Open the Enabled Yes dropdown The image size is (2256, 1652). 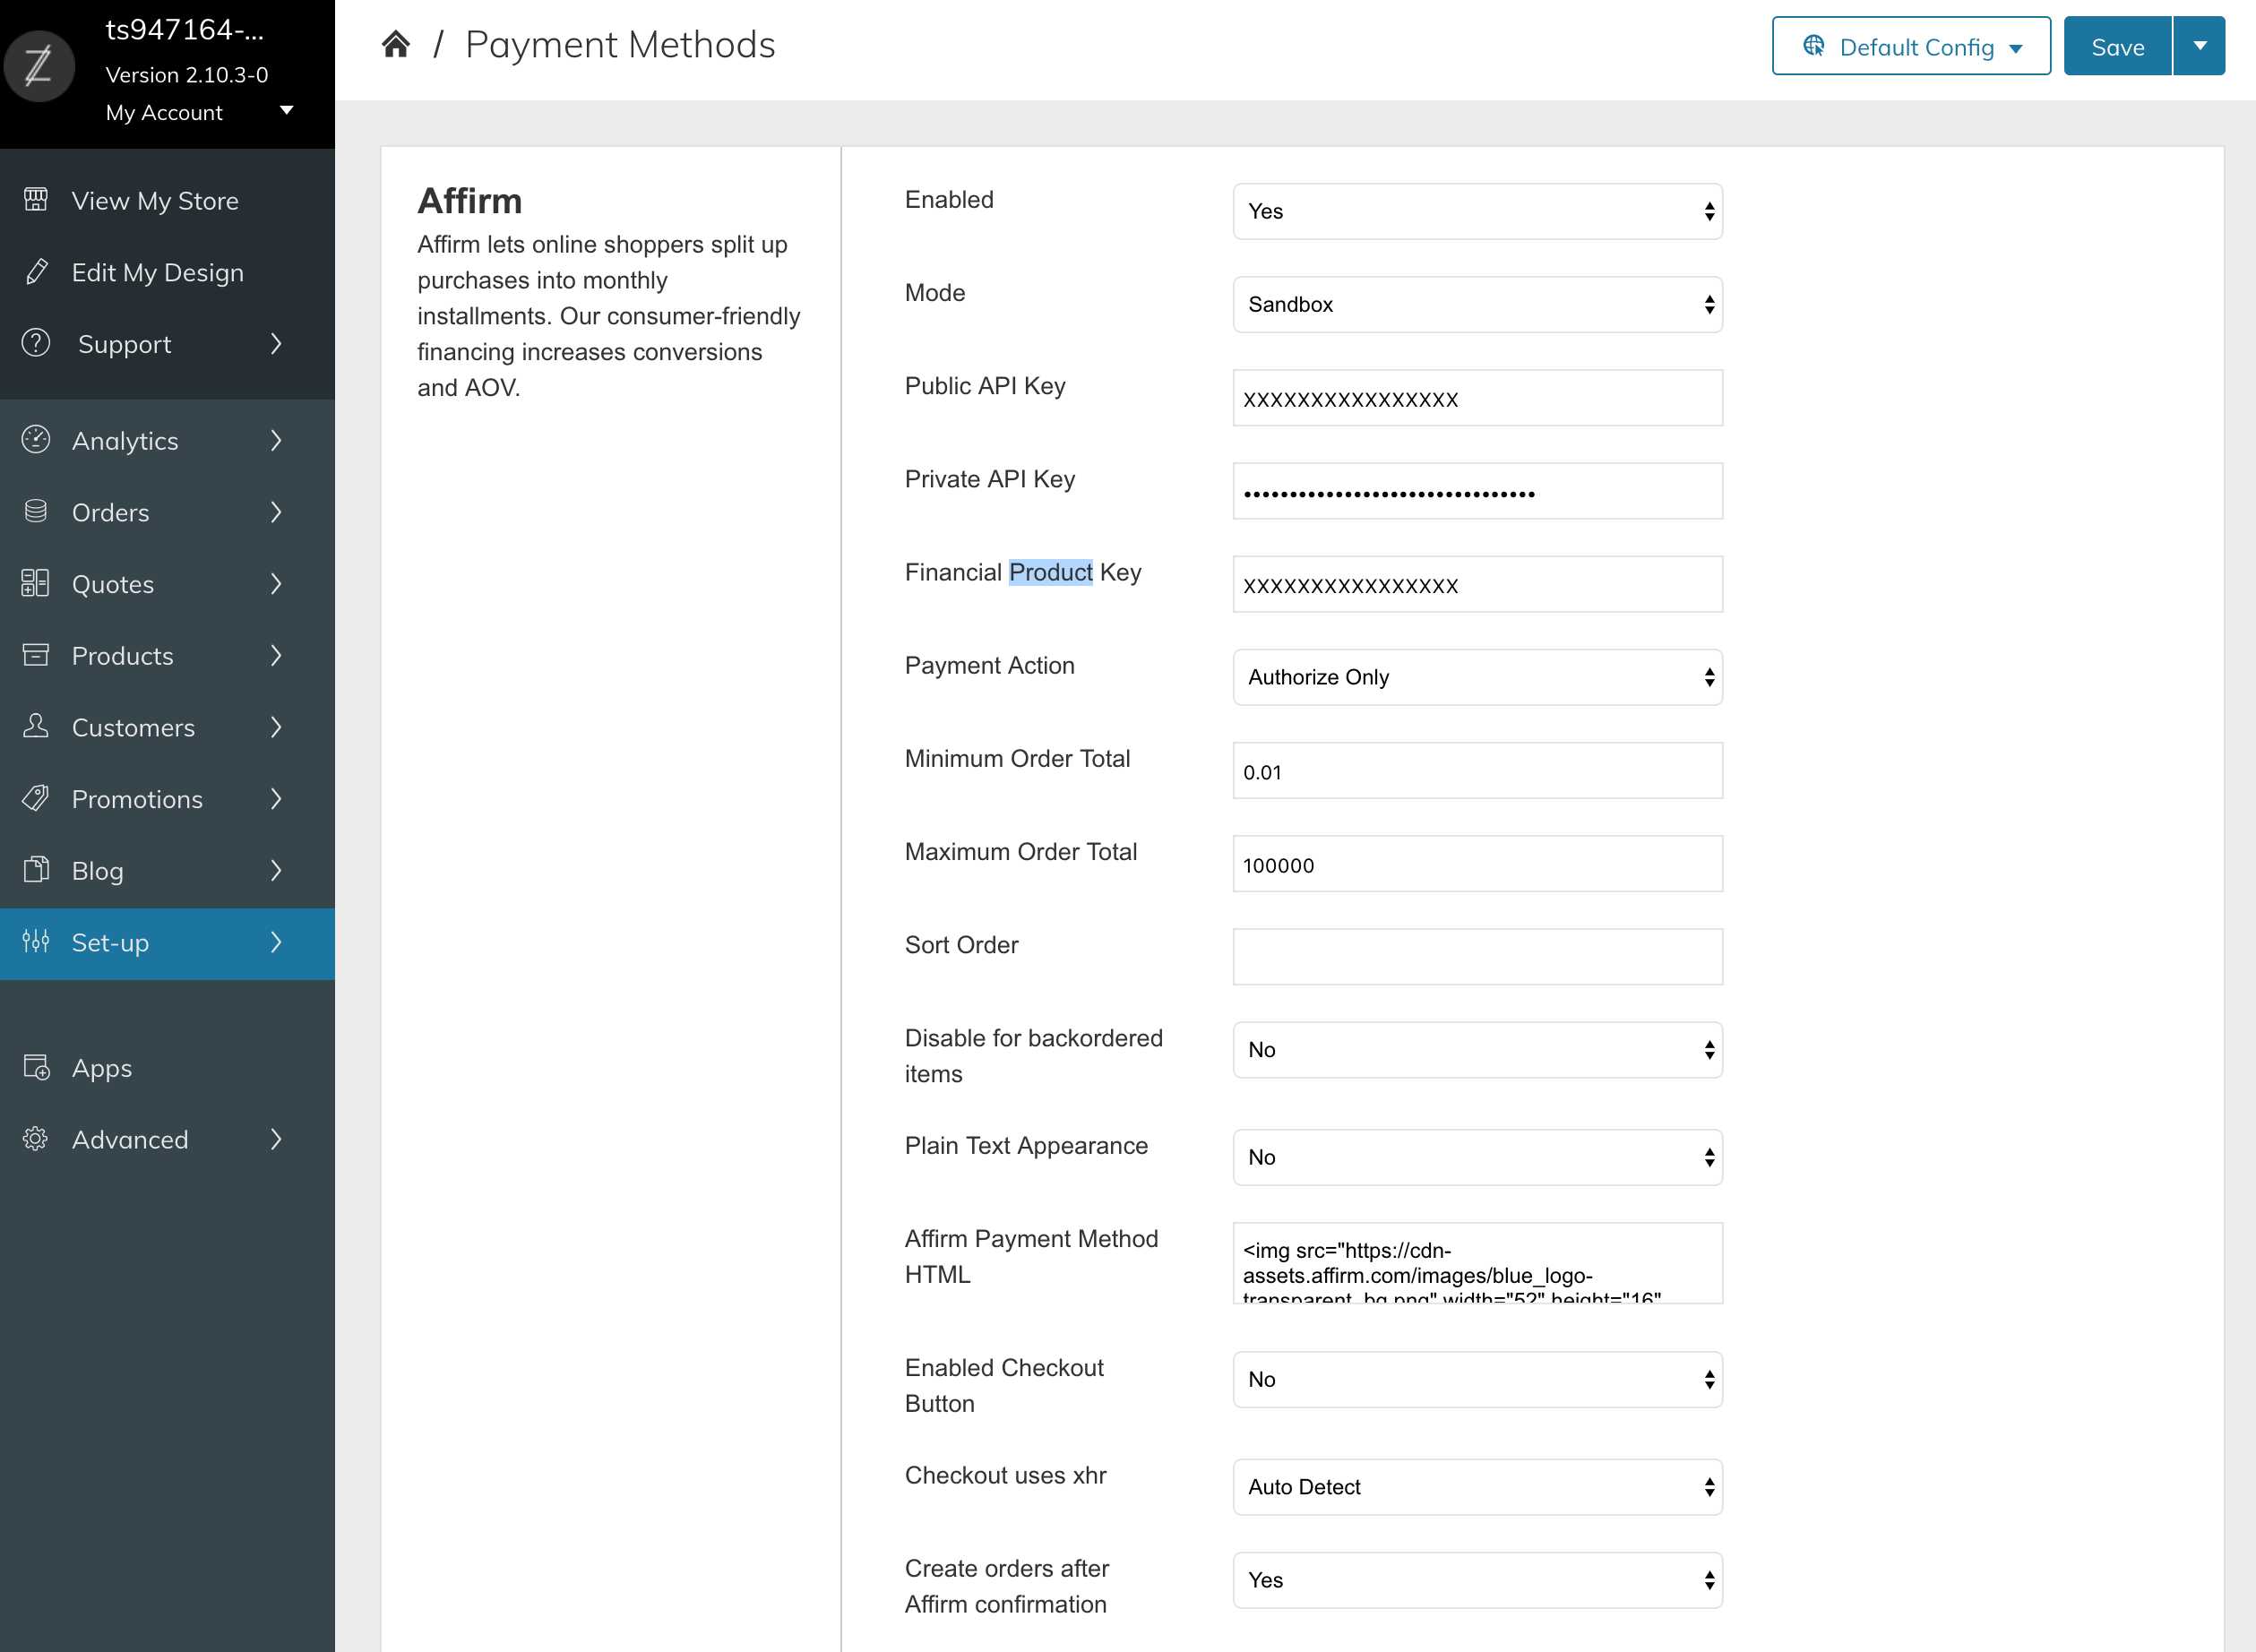coord(1477,211)
